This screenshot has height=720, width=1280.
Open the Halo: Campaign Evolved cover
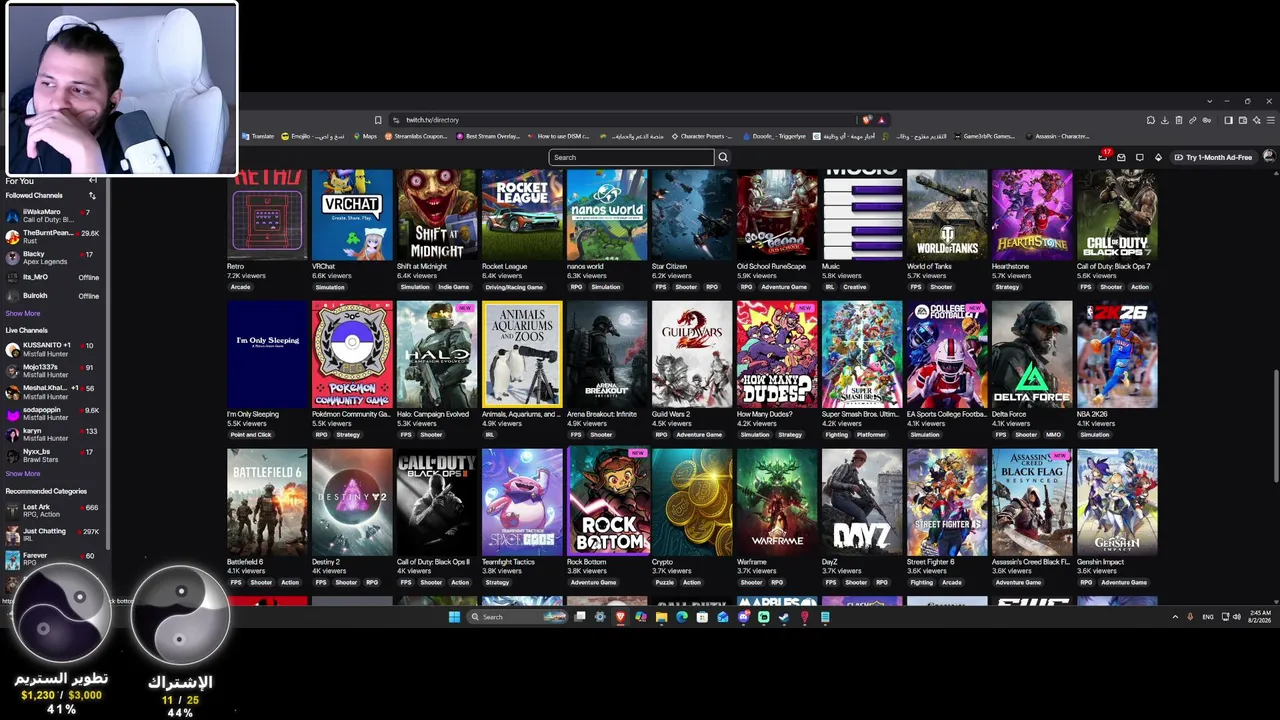tap(437, 355)
